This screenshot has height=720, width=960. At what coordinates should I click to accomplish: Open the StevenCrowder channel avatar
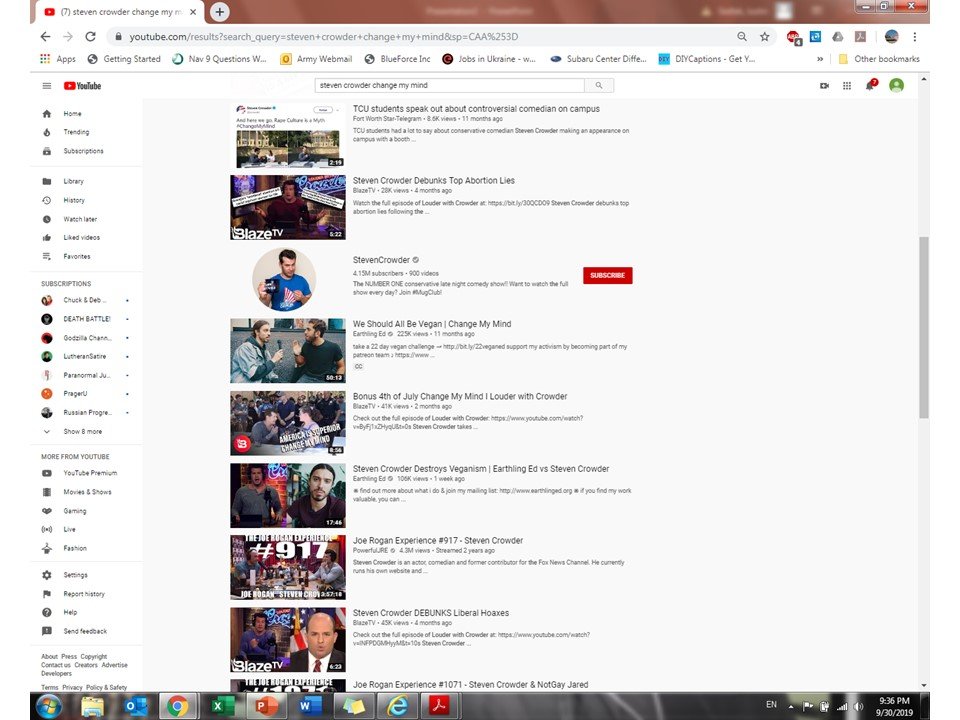[283, 279]
